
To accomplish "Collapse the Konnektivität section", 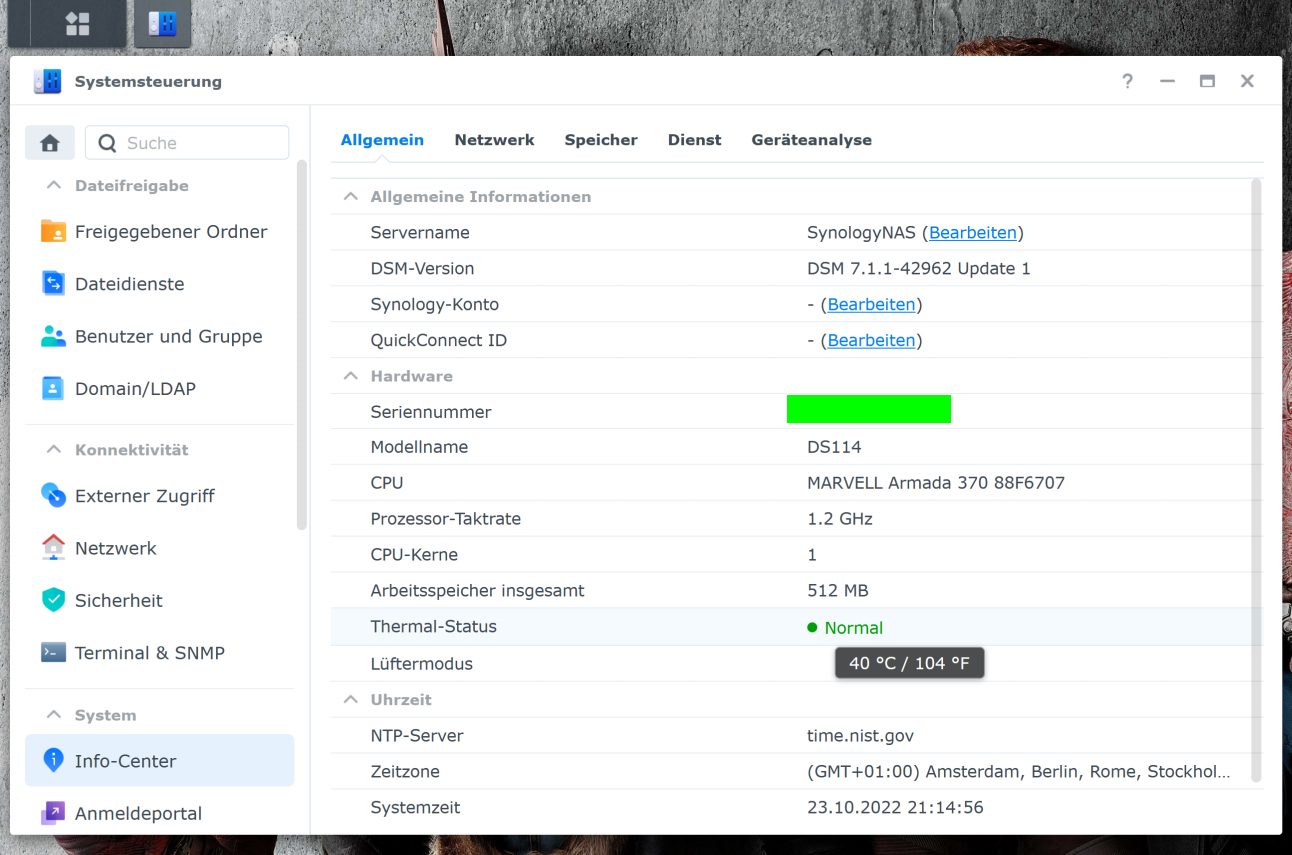I will click(53, 450).
